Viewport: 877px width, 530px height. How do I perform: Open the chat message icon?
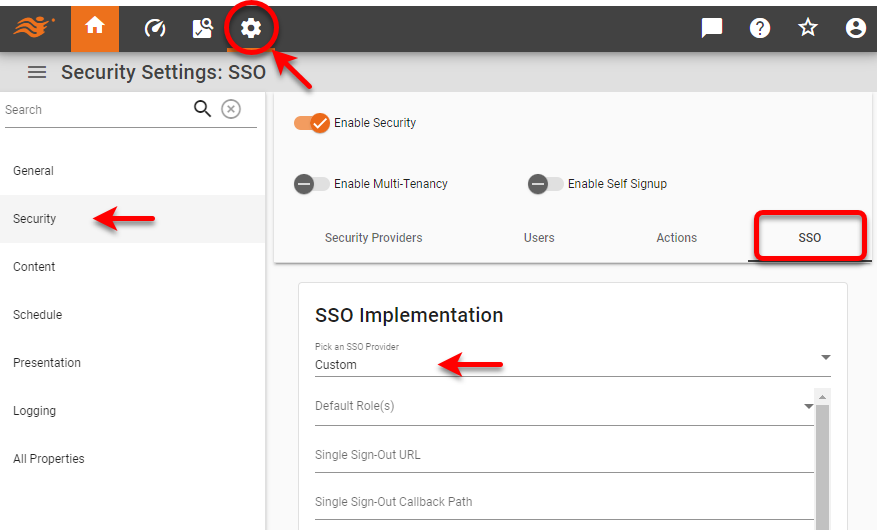pyautogui.click(x=712, y=28)
